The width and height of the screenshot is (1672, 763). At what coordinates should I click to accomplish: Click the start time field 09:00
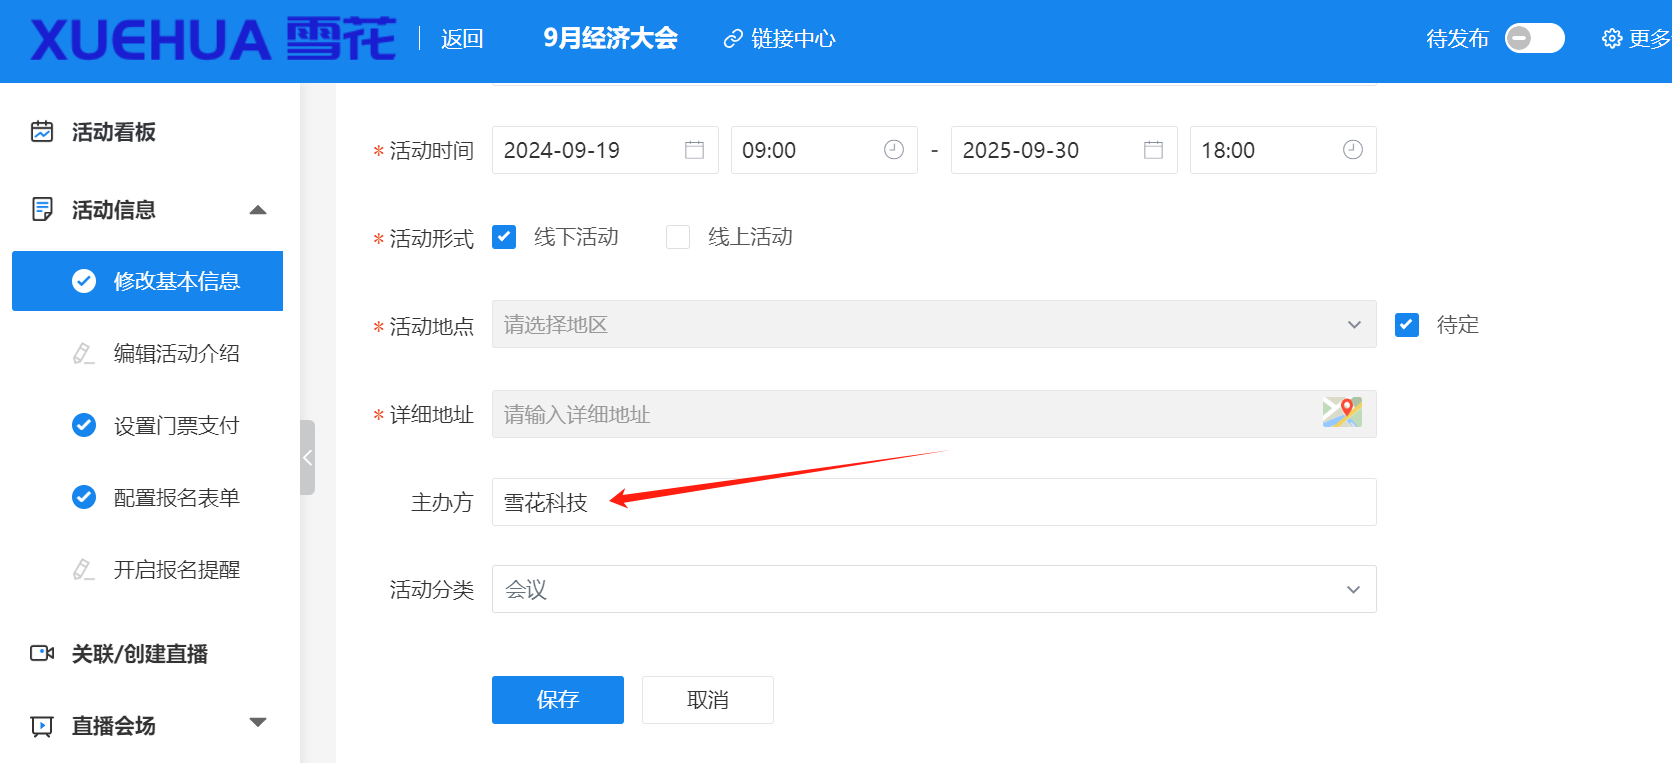tap(824, 150)
